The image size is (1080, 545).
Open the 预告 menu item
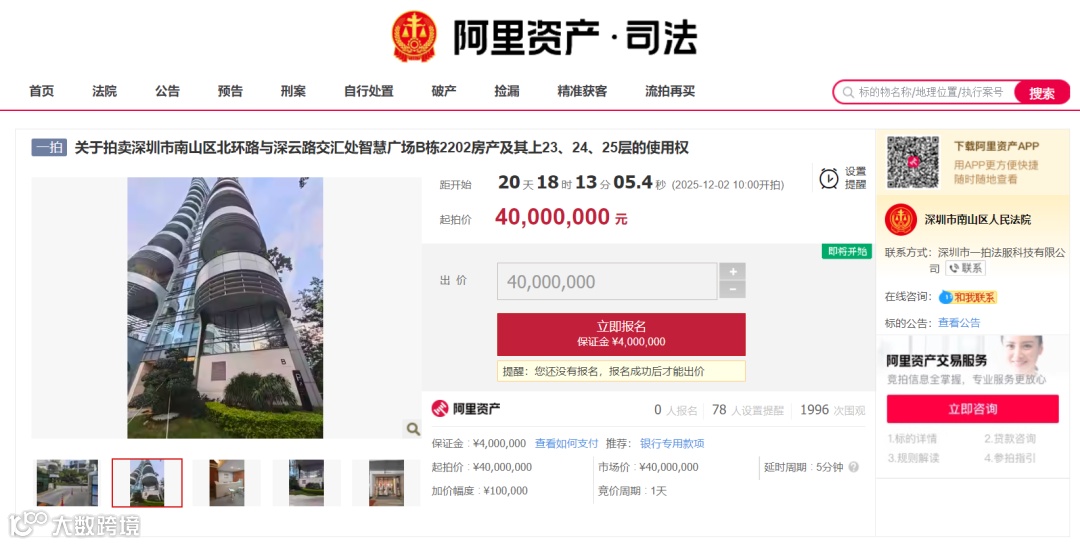pos(230,91)
